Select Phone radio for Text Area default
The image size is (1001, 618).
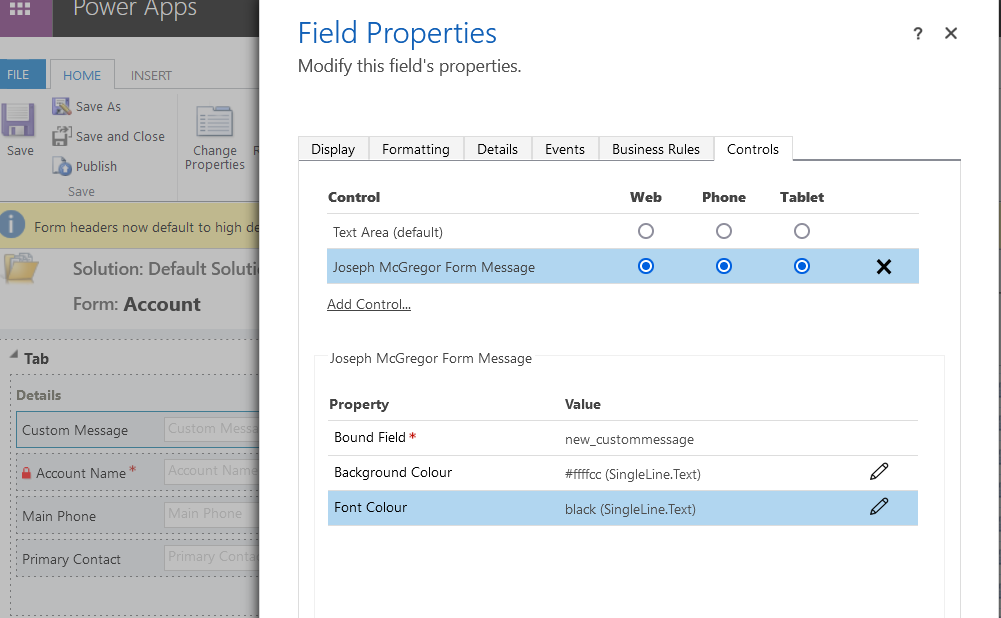pos(724,231)
